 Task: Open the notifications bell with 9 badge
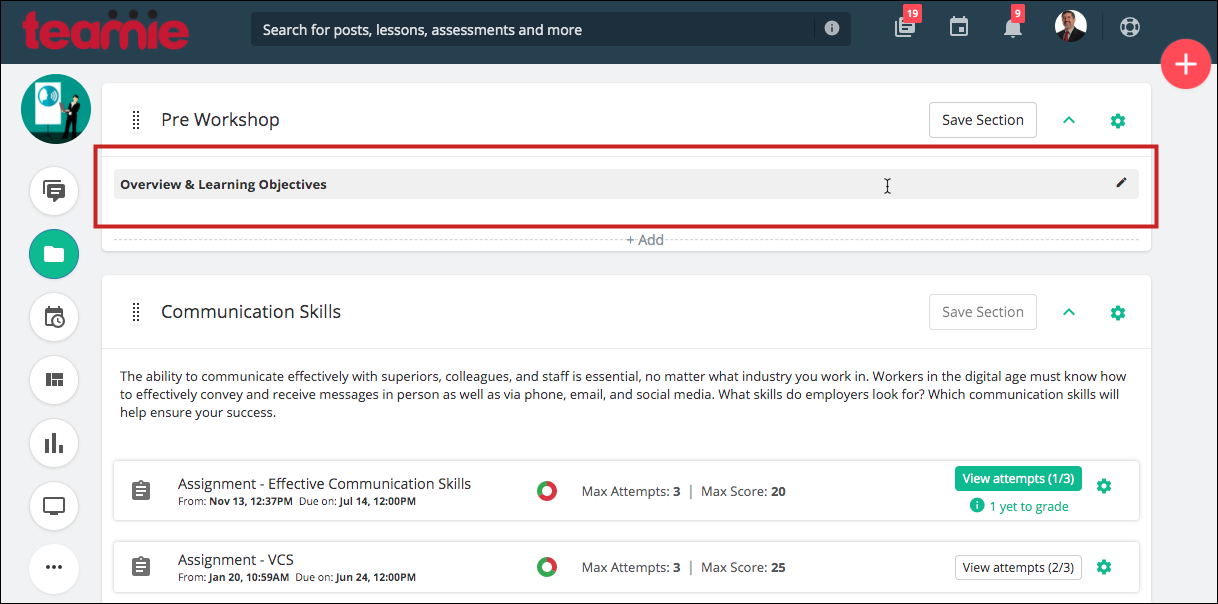tap(1012, 27)
